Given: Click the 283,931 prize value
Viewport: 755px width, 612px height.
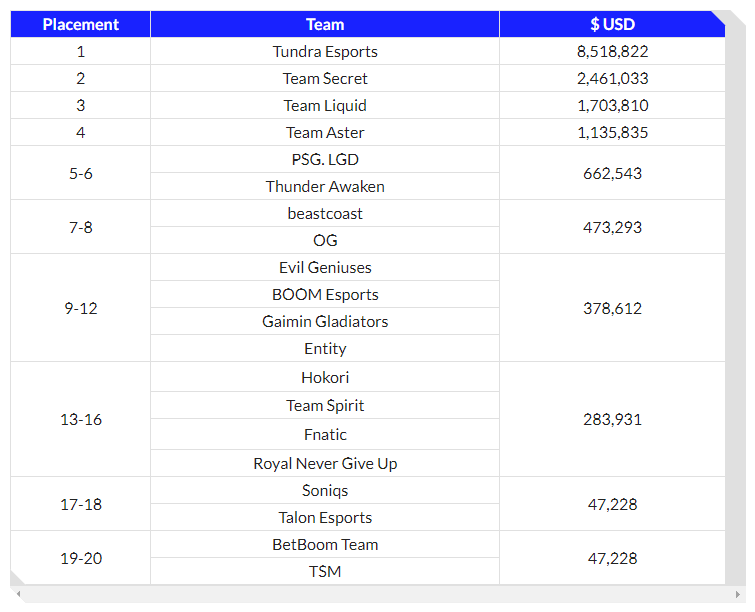Looking at the screenshot, I should click(x=612, y=419).
